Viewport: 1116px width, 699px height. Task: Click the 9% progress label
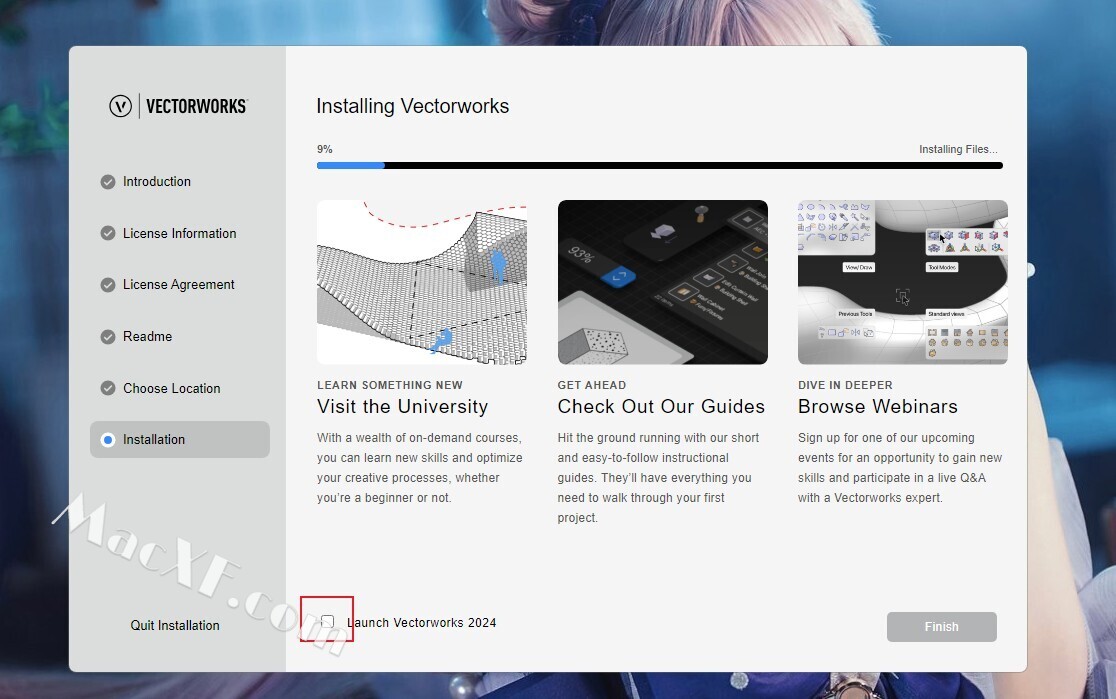pos(325,149)
